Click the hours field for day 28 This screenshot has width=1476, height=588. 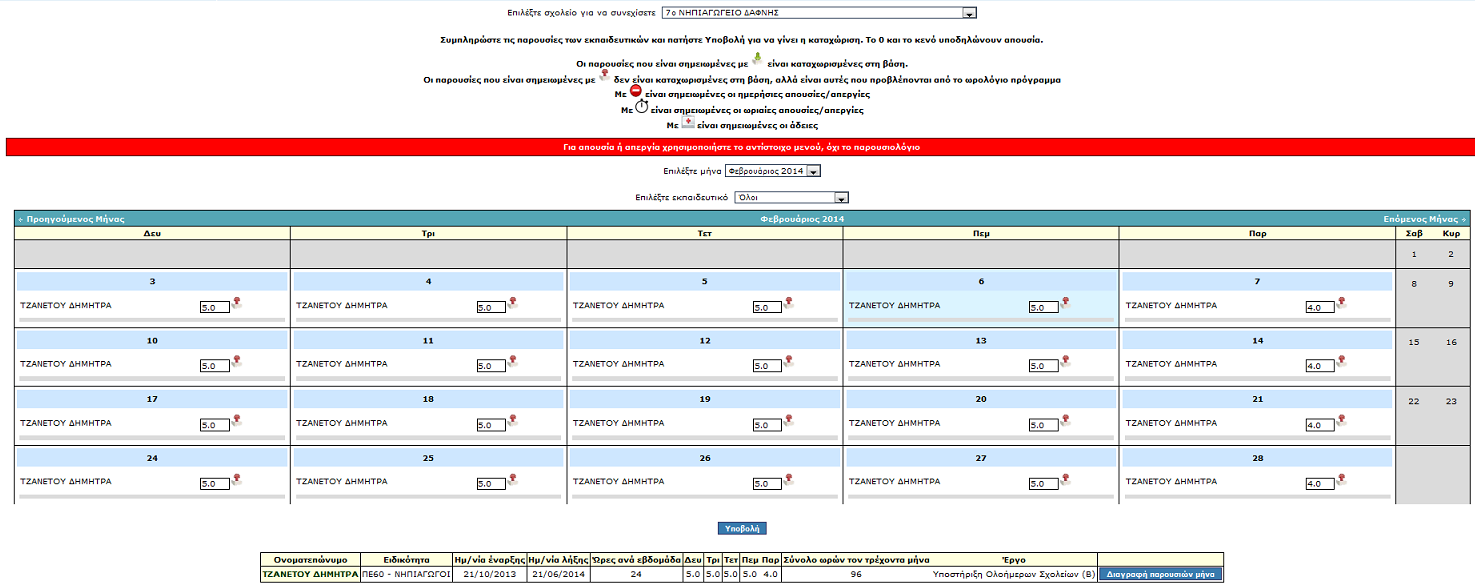[x=1319, y=484]
